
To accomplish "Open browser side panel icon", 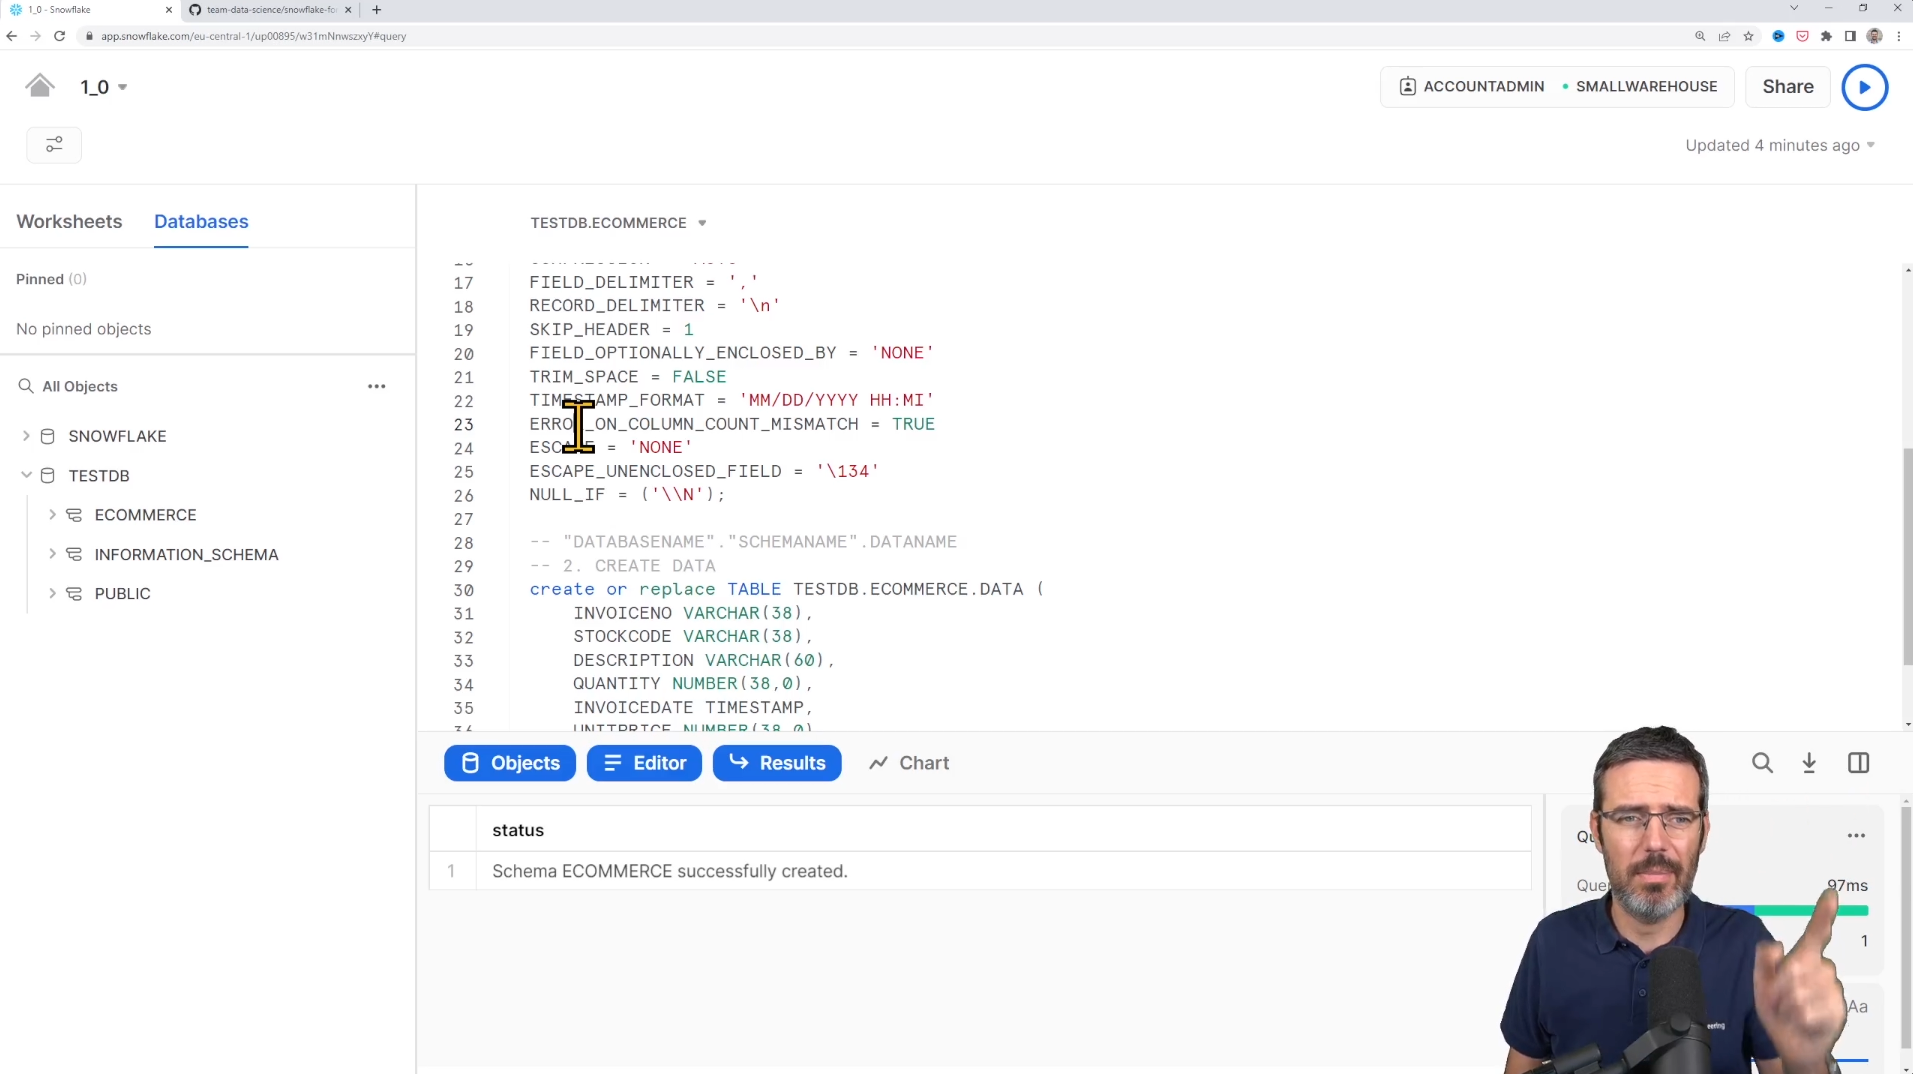I will [1851, 36].
